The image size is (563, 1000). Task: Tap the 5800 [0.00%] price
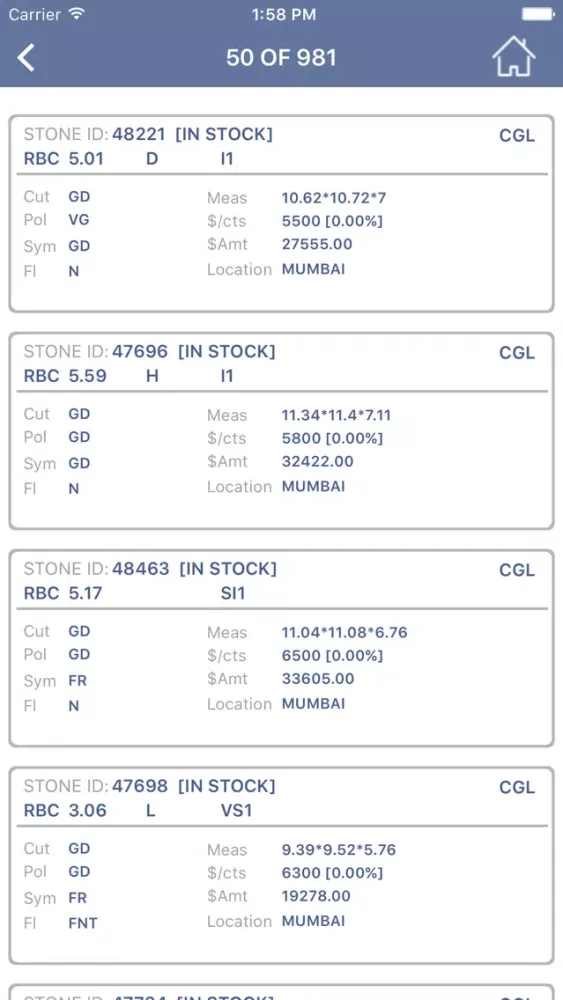[x=332, y=439]
